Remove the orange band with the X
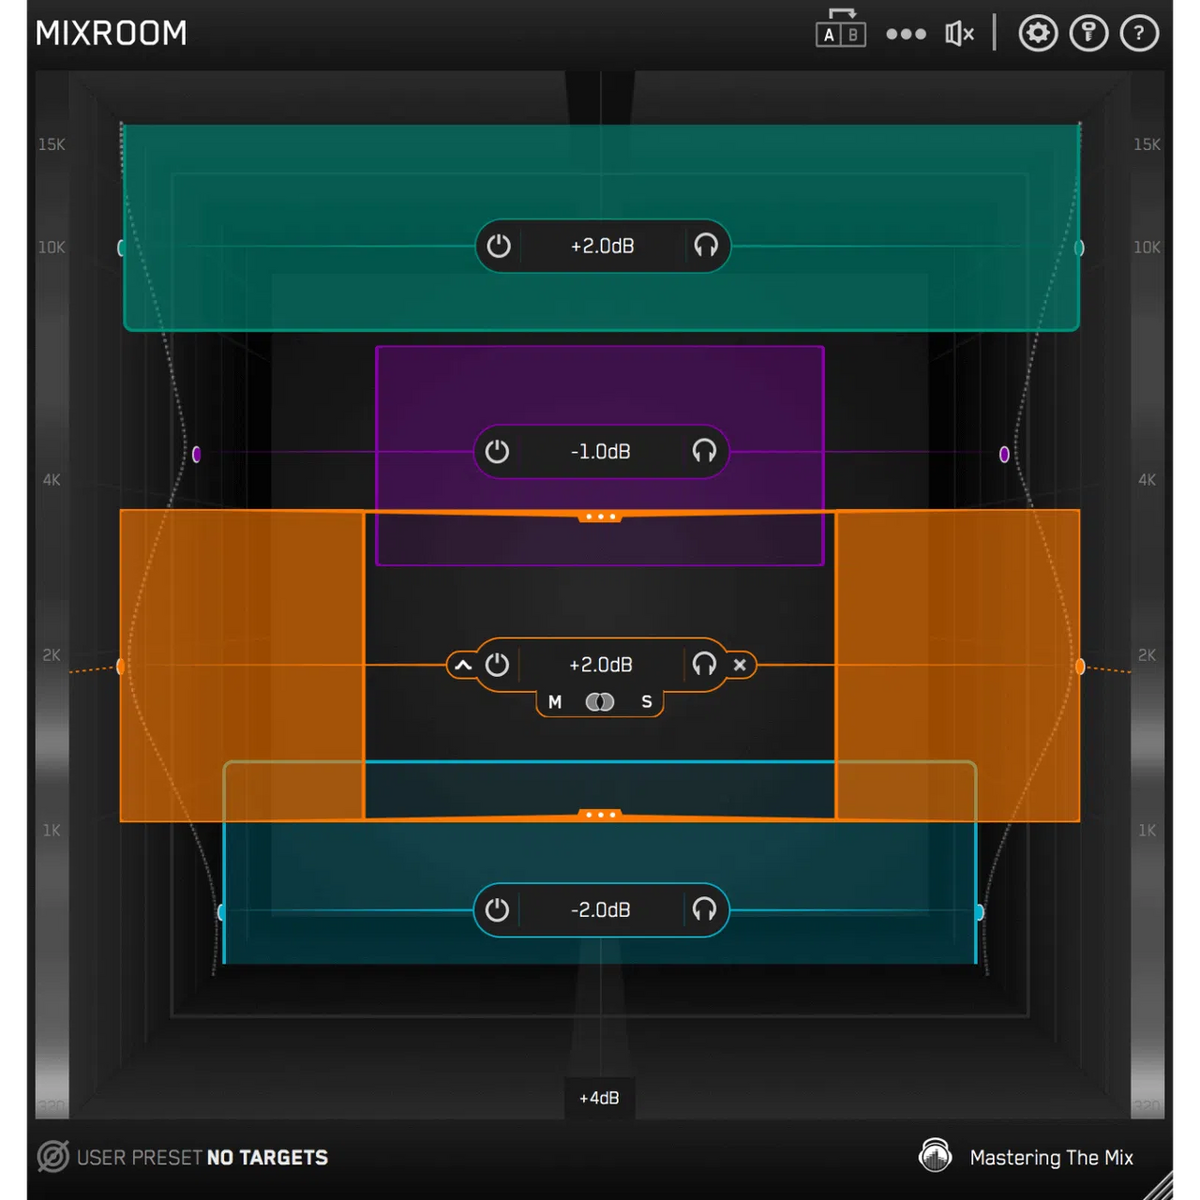Image resolution: width=1200 pixels, height=1200 pixels. click(x=740, y=664)
